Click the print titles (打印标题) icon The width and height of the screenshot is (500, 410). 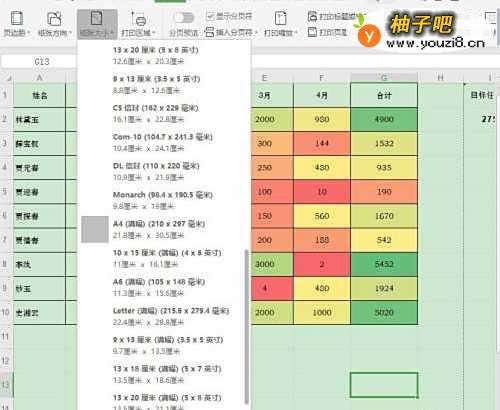[312, 16]
